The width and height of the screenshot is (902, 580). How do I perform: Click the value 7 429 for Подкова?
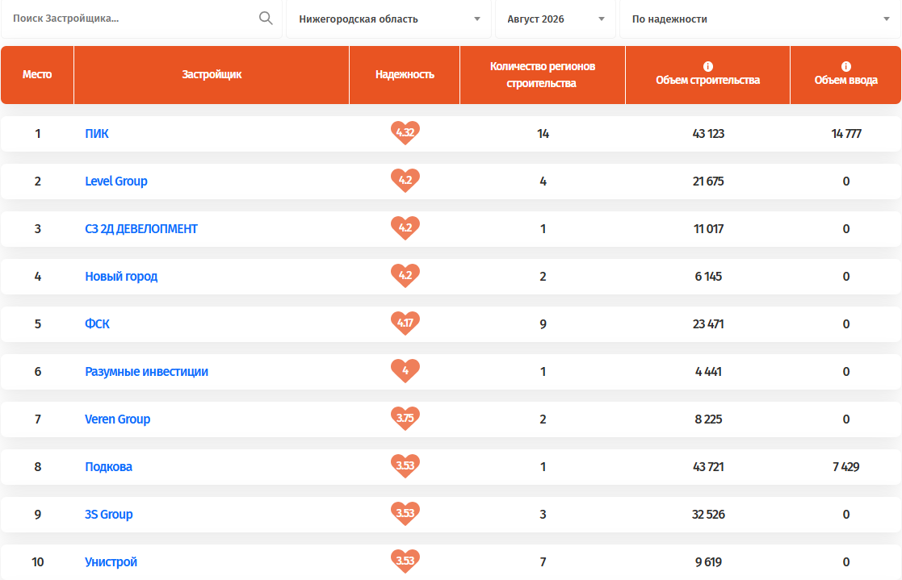point(846,467)
